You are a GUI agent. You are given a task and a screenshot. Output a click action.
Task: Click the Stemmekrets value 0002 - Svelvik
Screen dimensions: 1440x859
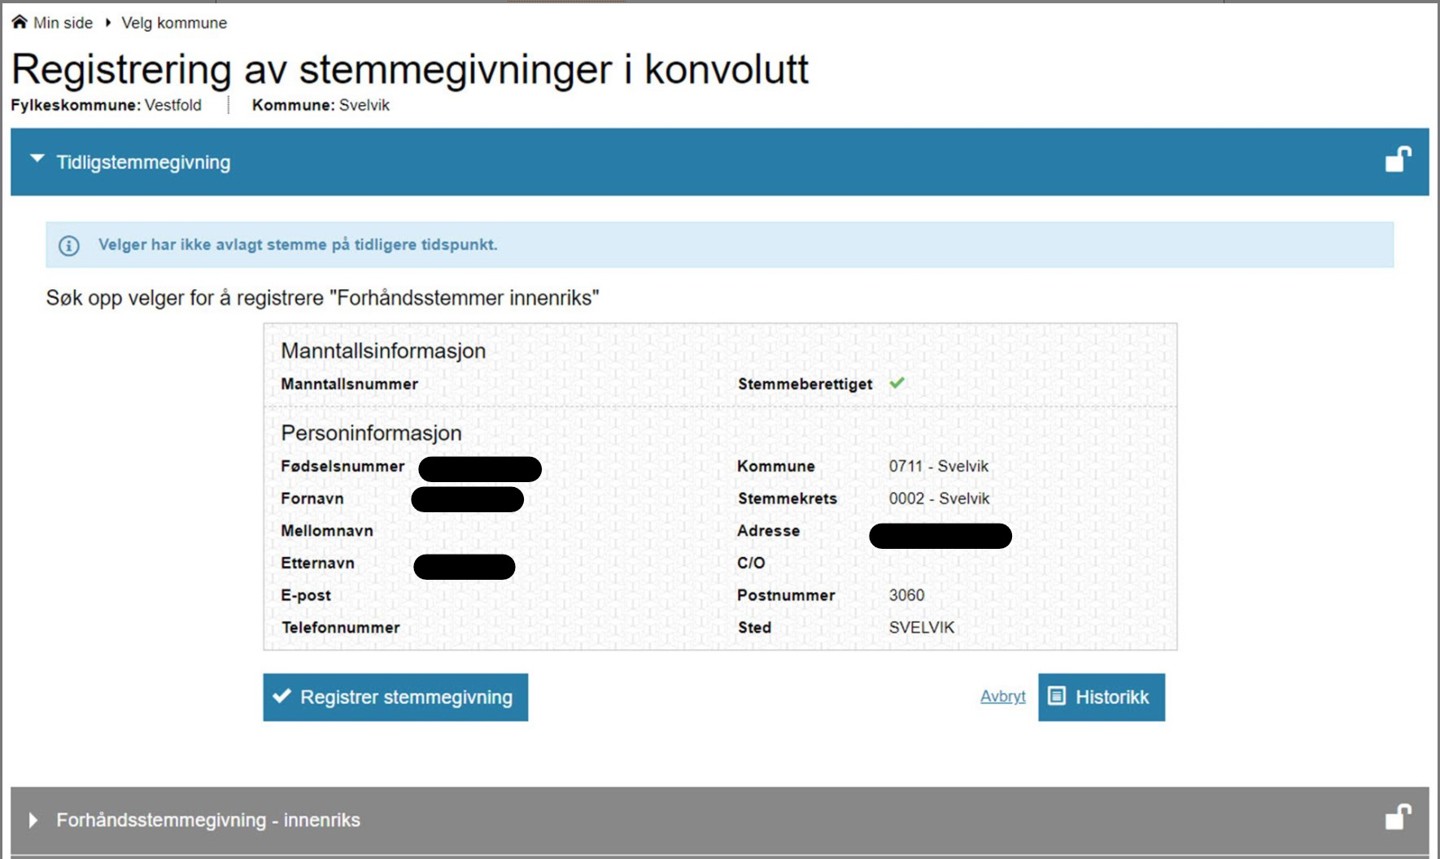tap(939, 498)
